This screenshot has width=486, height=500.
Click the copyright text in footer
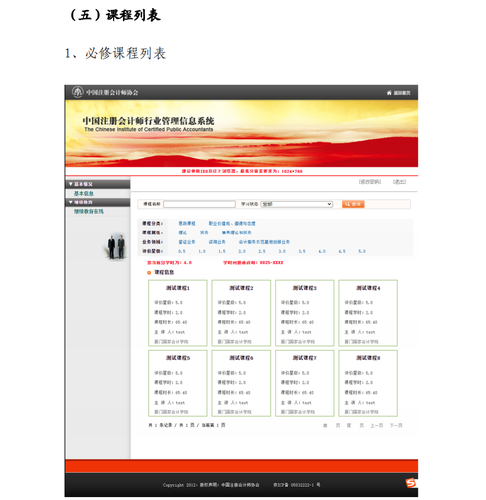point(211,485)
